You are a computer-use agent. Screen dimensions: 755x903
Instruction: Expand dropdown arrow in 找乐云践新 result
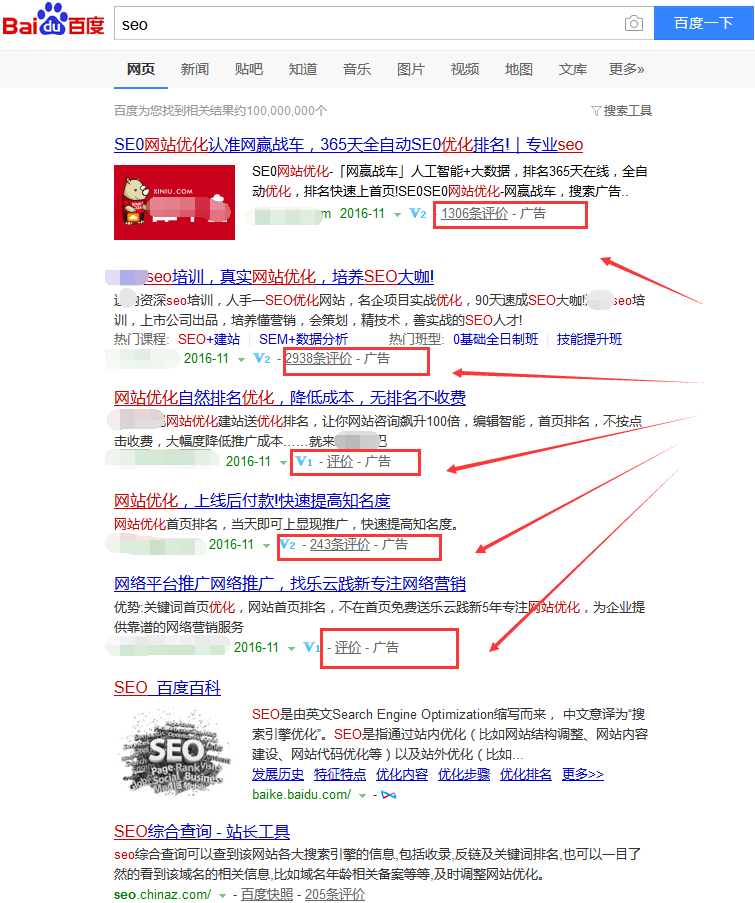pyautogui.click(x=291, y=648)
